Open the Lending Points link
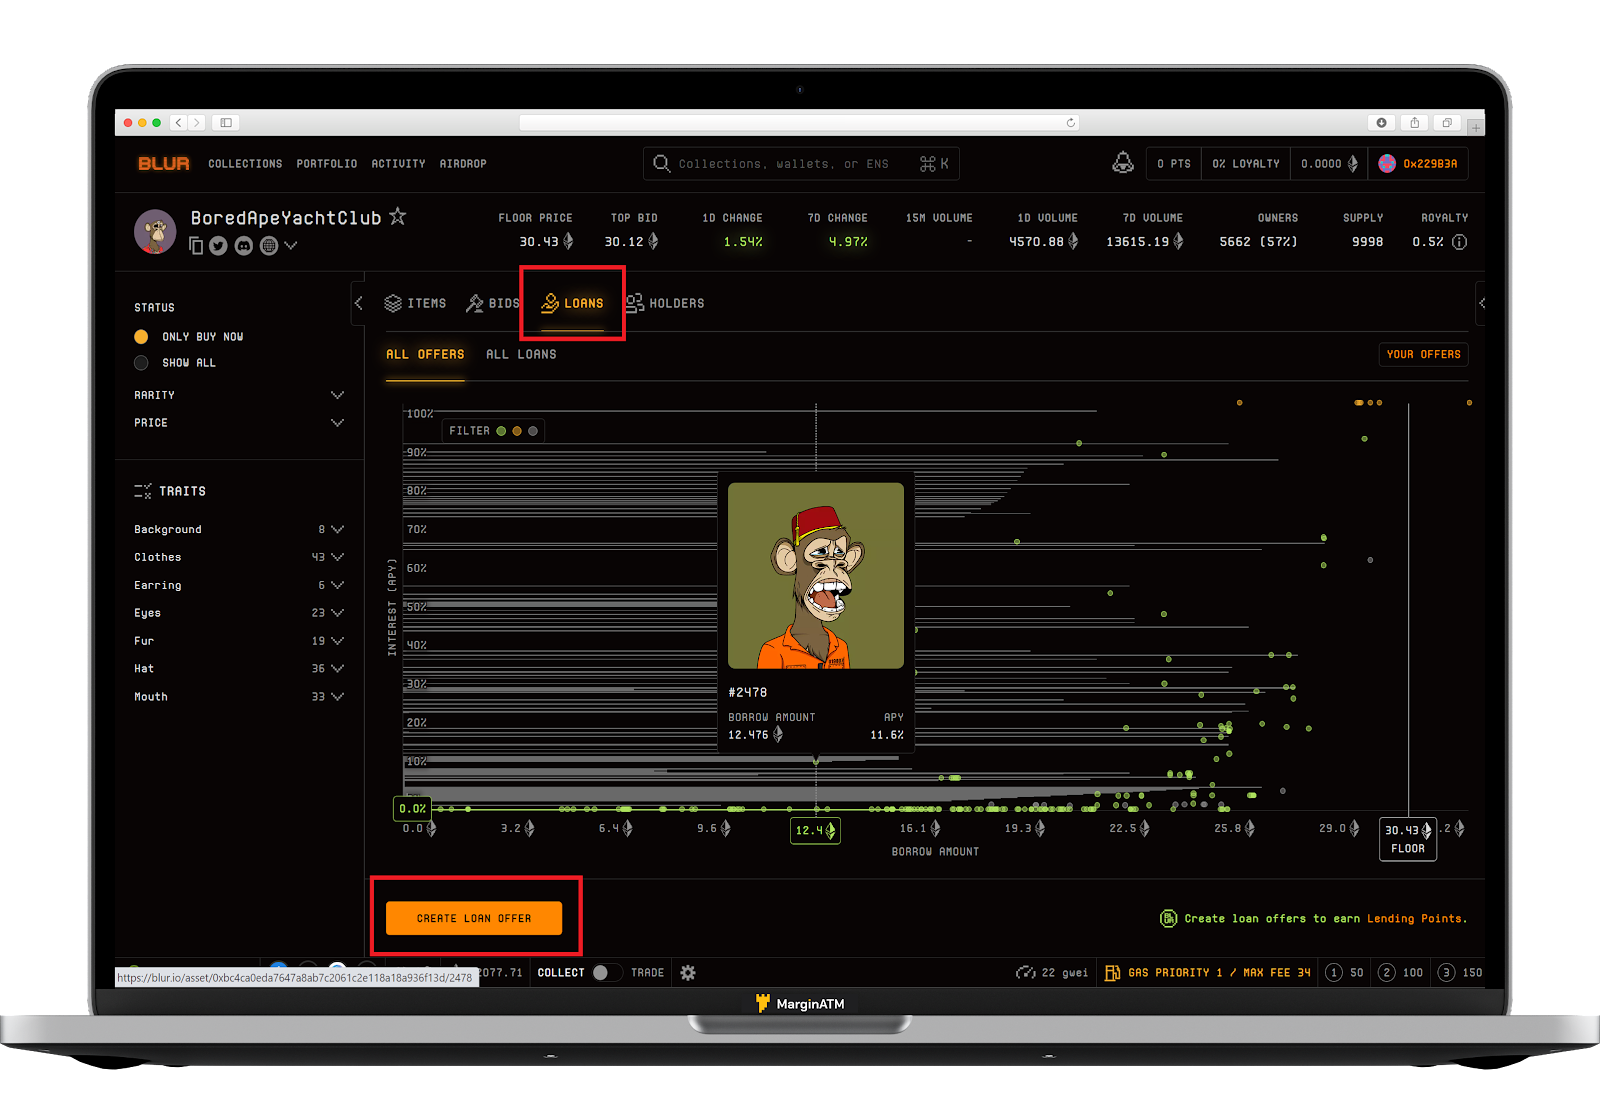Screen dimensions: 1600x1115 coord(1416,919)
